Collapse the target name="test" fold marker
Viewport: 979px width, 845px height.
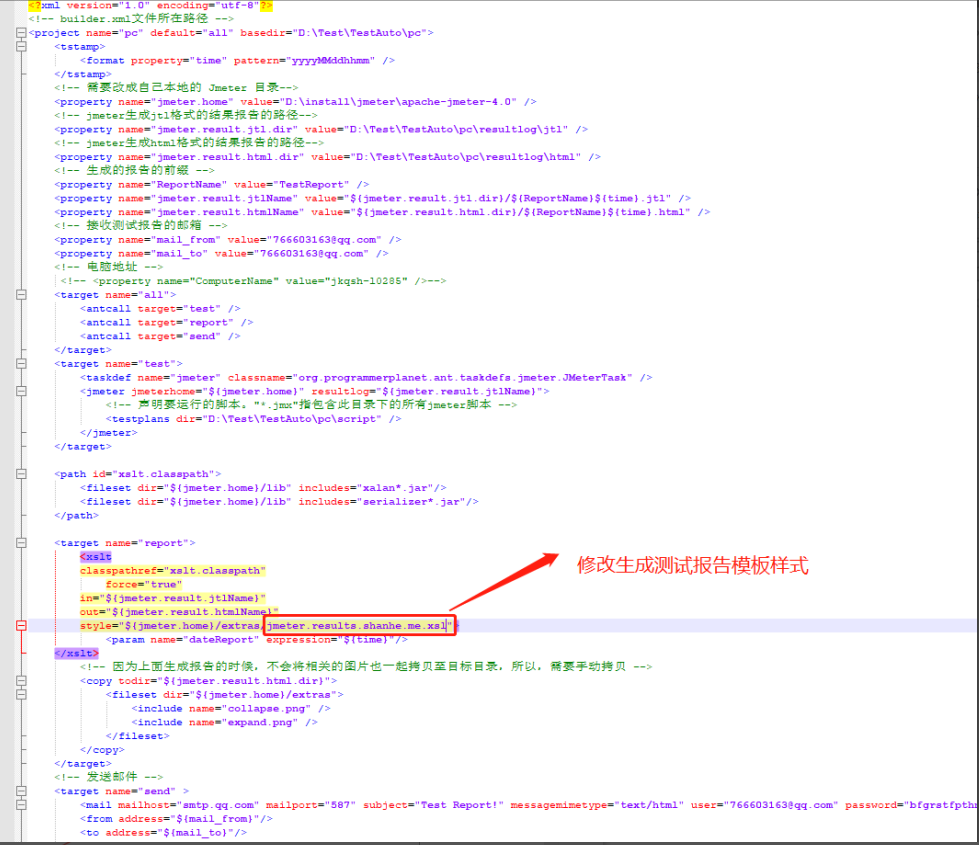point(21,363)
